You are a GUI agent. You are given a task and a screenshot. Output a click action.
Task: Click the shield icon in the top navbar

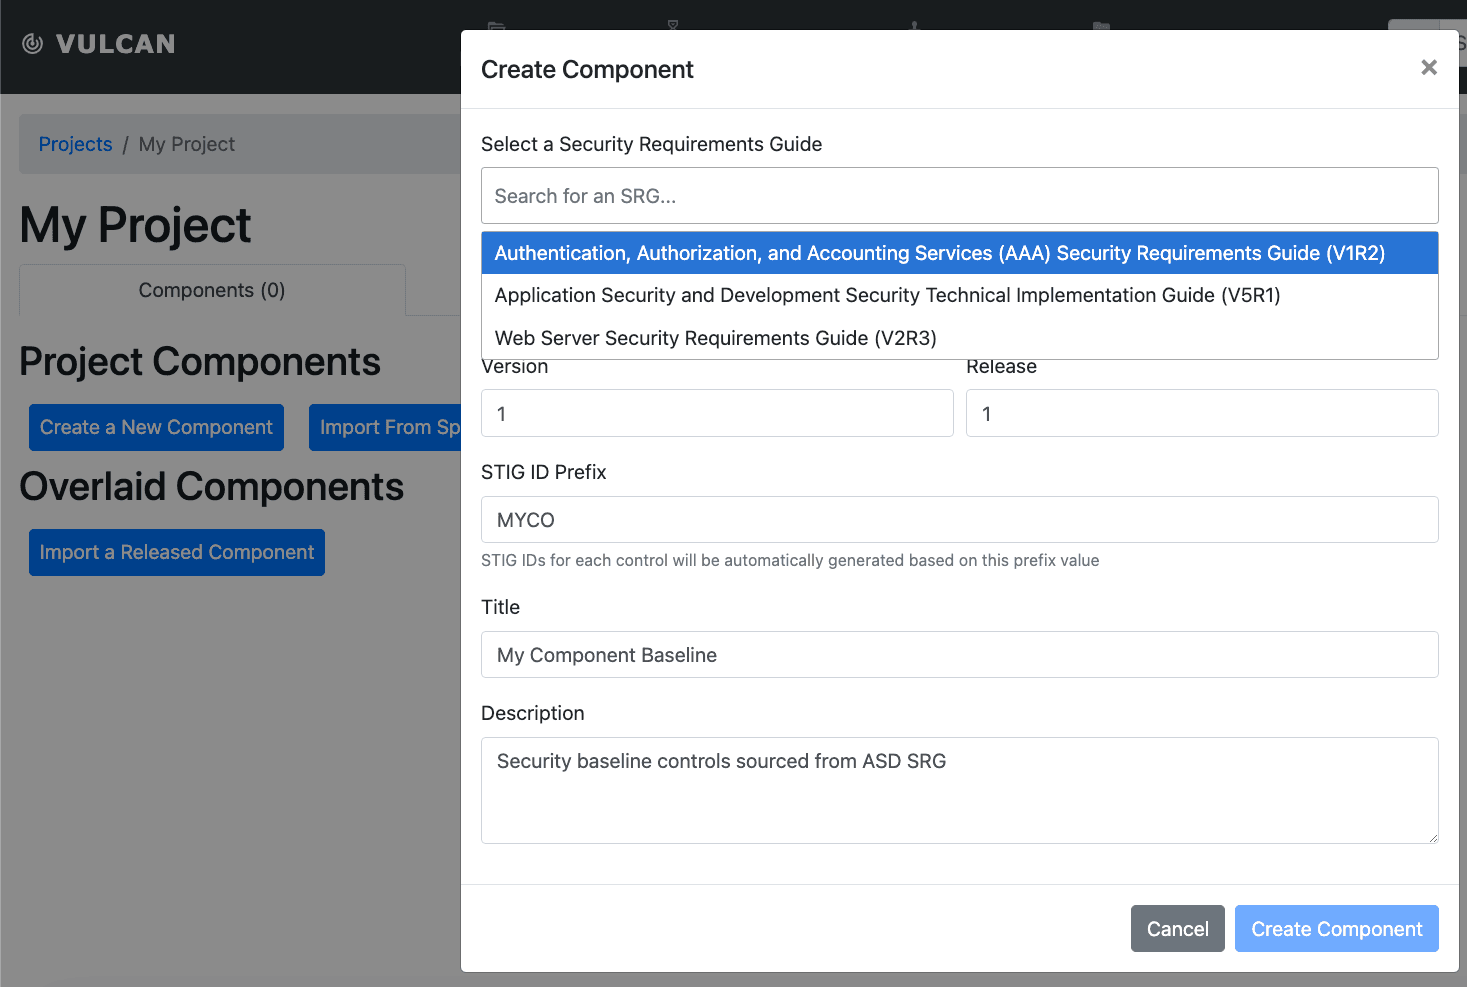pyautogui.click(x=672, y=27)
